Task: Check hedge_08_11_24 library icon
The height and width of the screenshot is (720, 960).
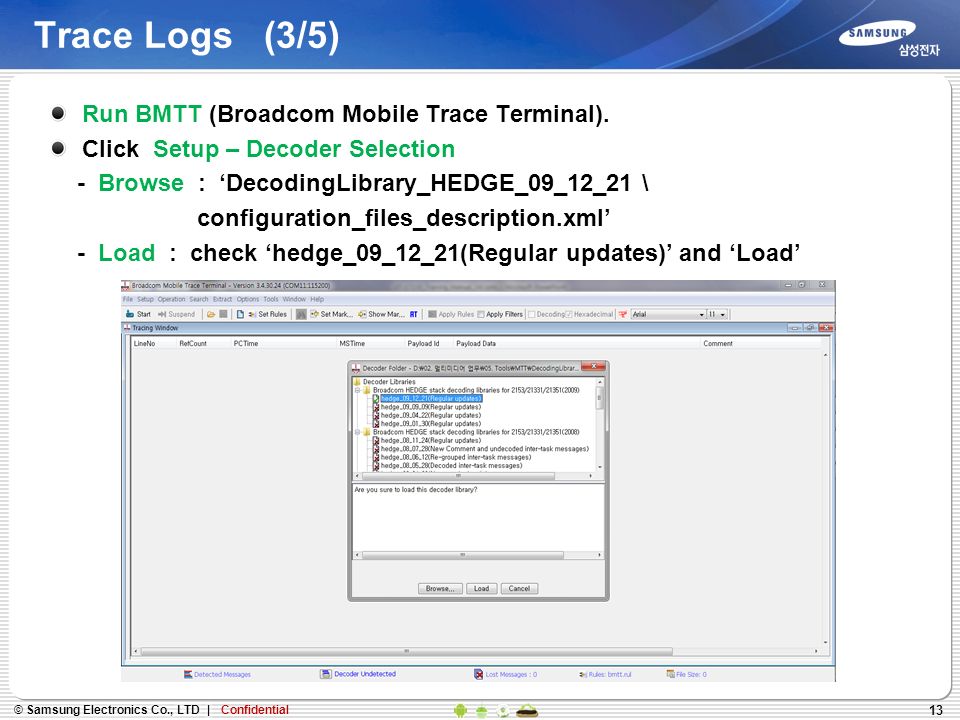Action: click(x=376, y=440)
